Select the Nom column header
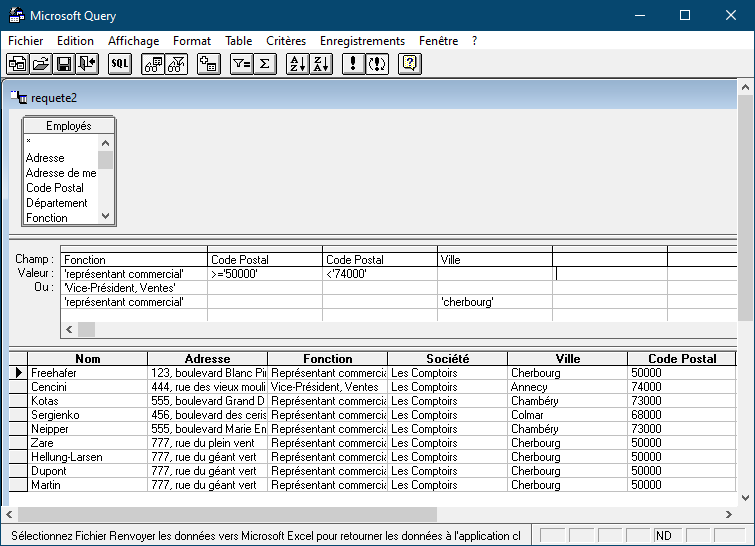This screenshot has height=546, width=755. [x=88, y=359]
